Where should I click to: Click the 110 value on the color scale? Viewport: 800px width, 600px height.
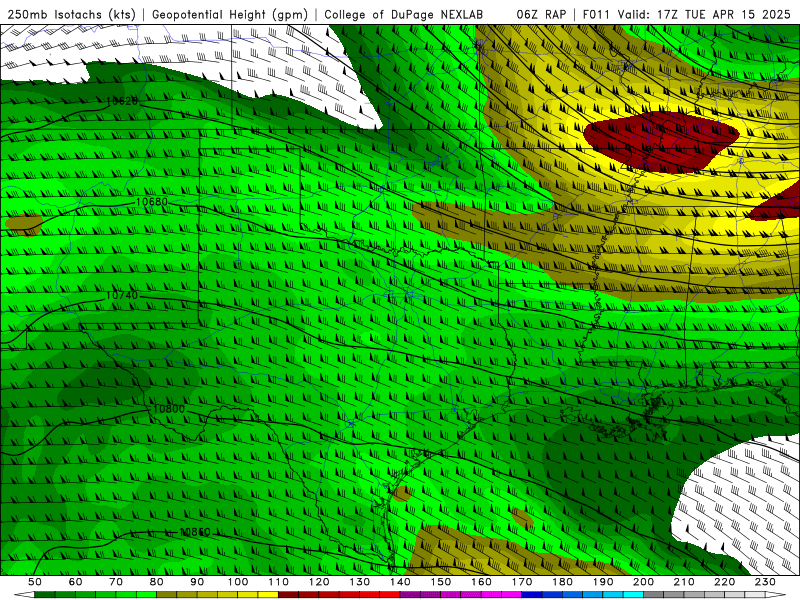278,582
